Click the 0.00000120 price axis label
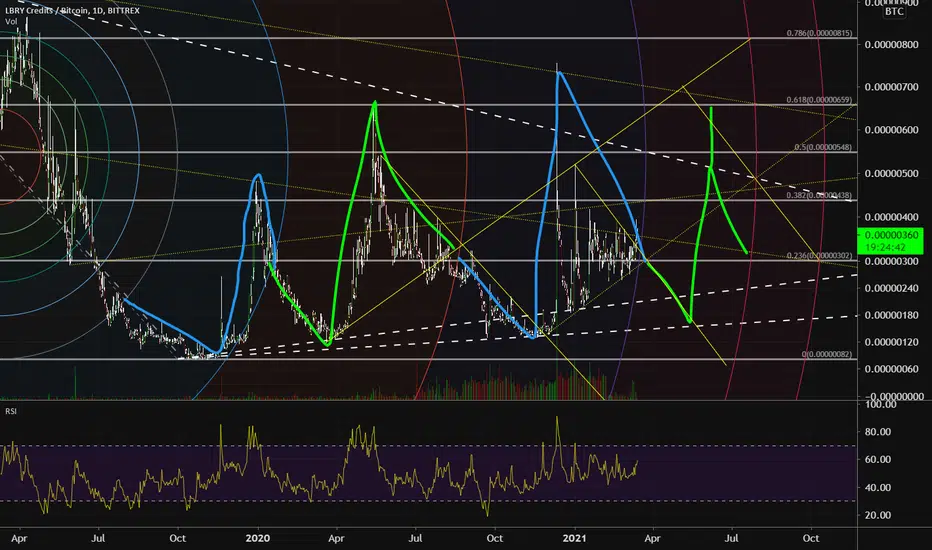The width and height of the screenshot is (932, 550). pyautogui.click(x=891, y=342)
